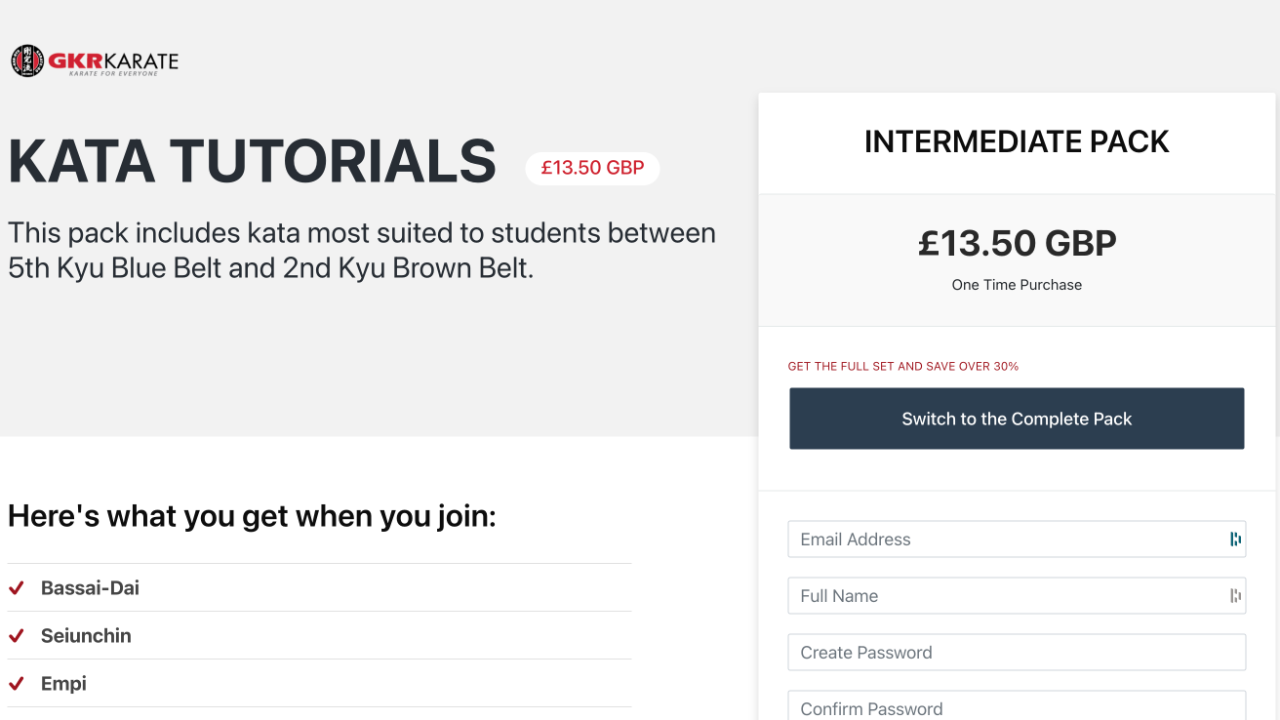
Task: Click the autofill icon in Full Name field
Action: click(x=1235, y=596)
